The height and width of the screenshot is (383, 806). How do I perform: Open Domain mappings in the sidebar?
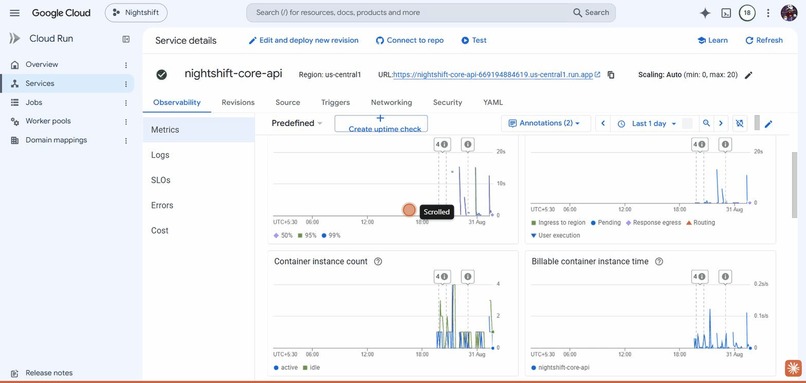[x=56, y=140]
